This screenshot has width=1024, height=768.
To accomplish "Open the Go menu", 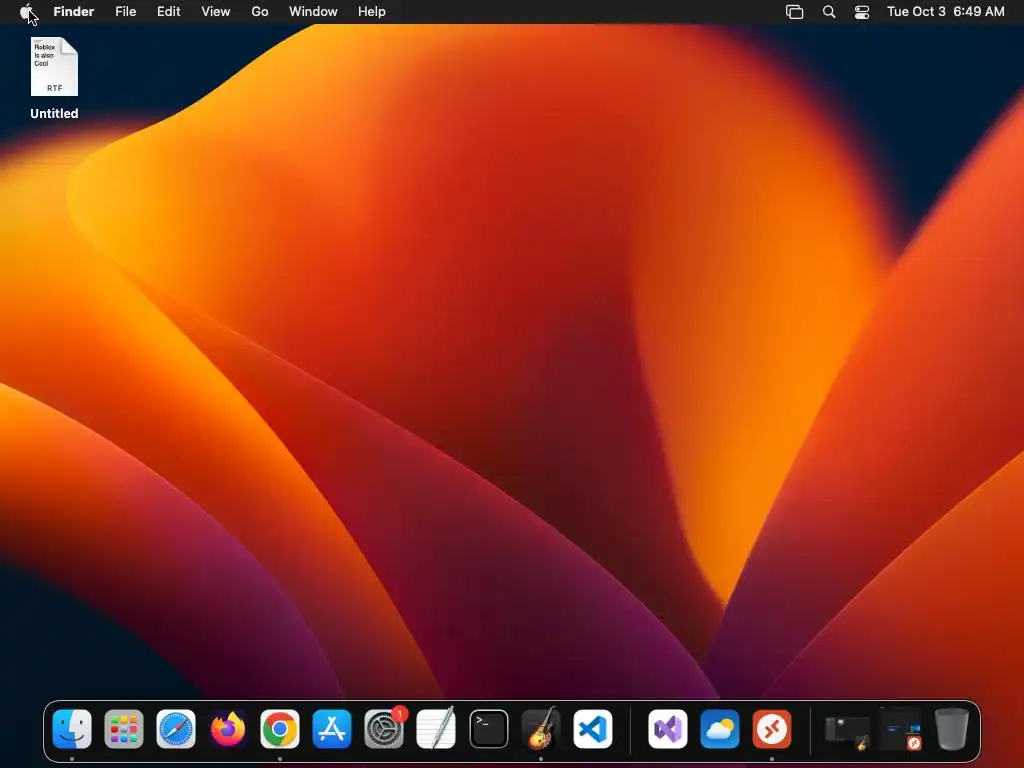I will point(260,12).
